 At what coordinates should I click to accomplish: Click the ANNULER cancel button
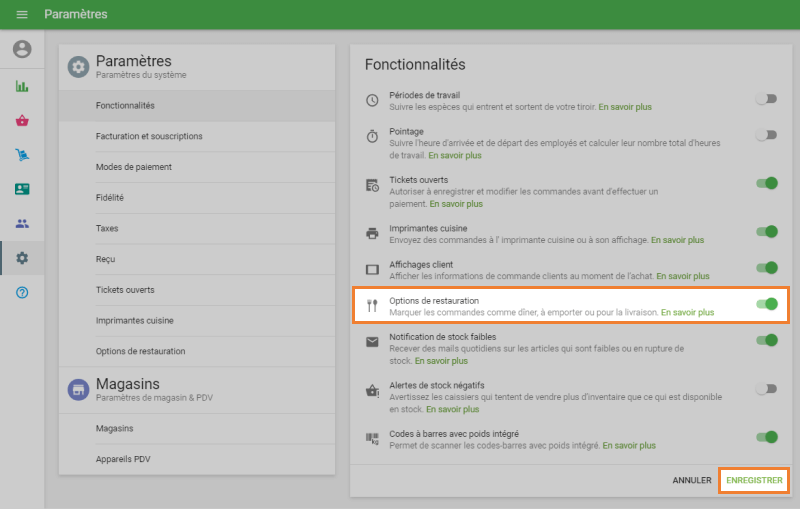point(692,480)
